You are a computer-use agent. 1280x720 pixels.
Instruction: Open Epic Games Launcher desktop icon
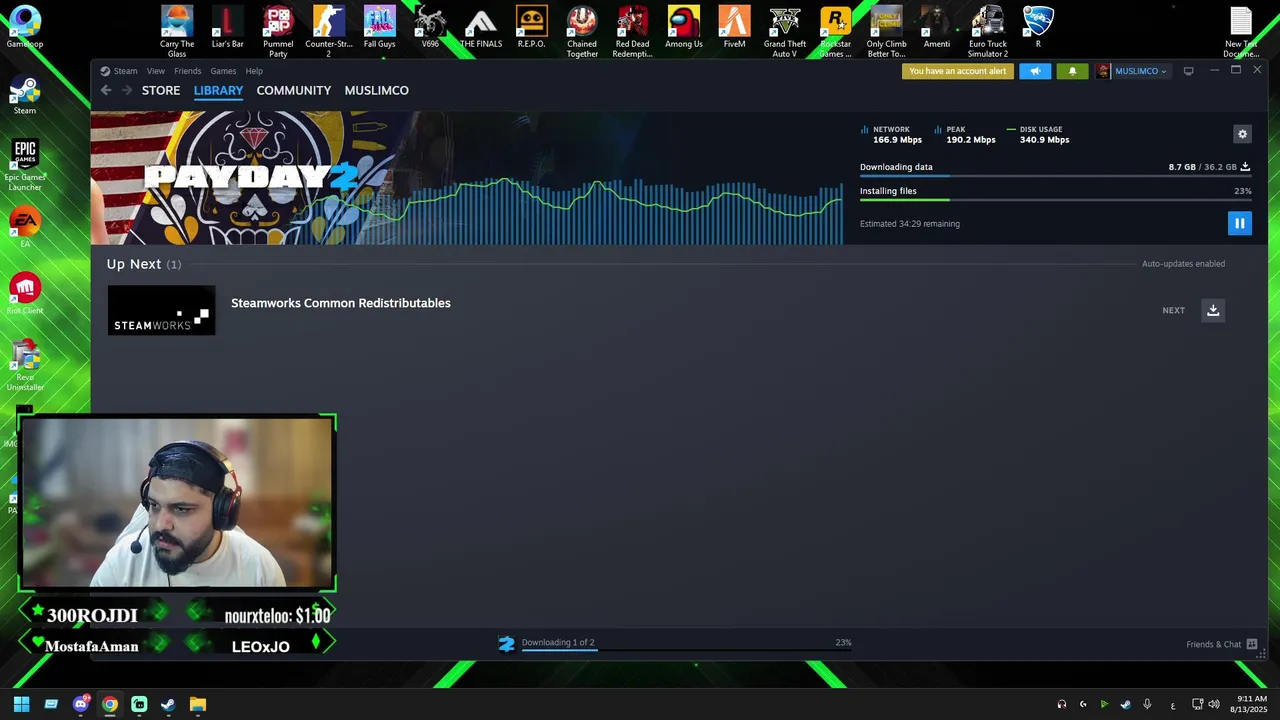click(25, 166)
